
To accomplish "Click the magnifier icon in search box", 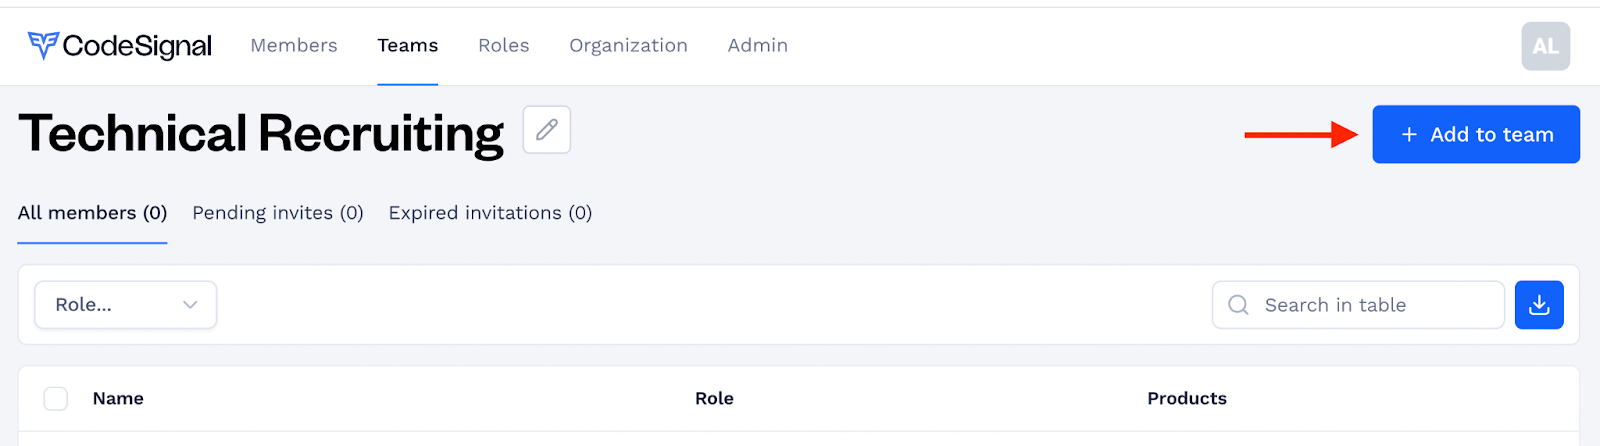I will (1238, 305).
